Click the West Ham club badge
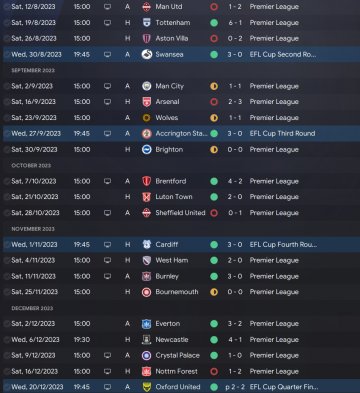Viewport: 360px width, 393px height. coord(147,260)
